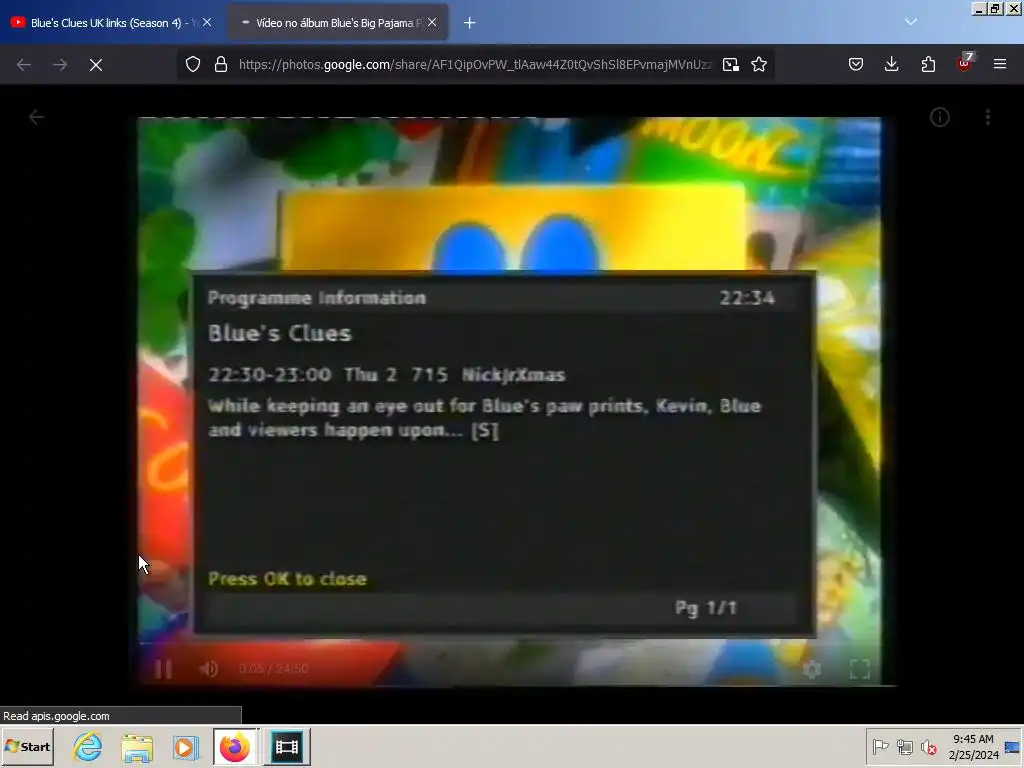Open picture-in-picture from the address bar
The image size is (1024, 768).
pos(731,64)
